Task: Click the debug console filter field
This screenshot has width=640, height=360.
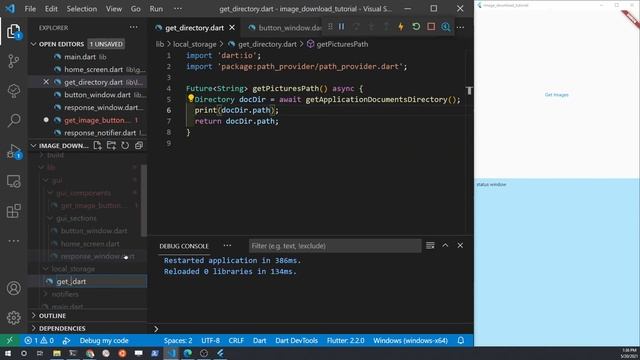Action: (335, 246)
